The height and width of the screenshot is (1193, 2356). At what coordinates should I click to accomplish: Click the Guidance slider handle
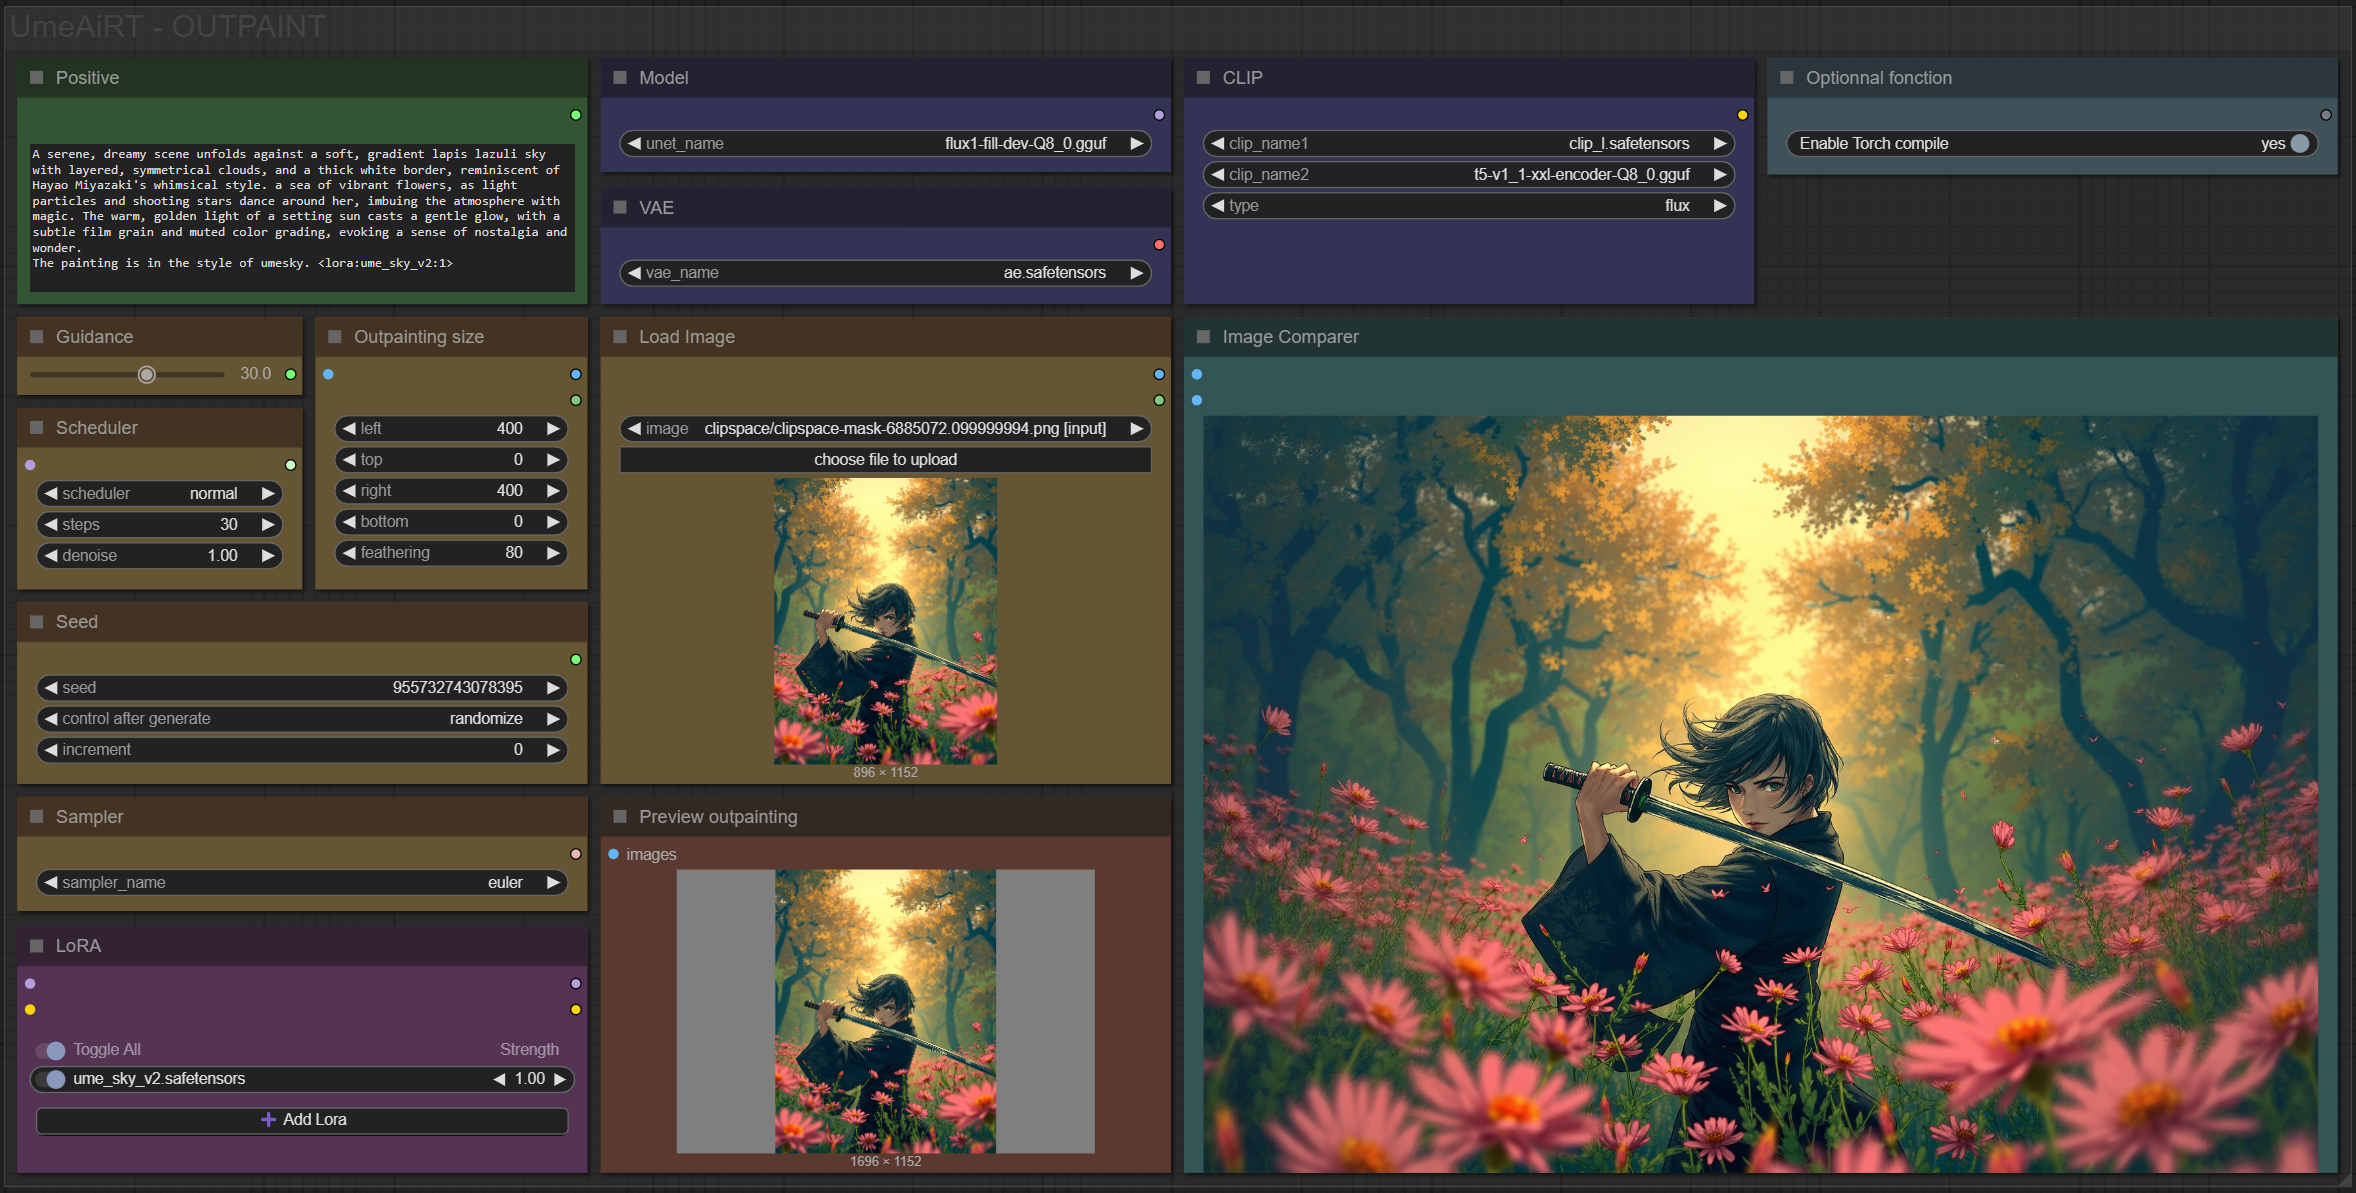pos(147,374)
